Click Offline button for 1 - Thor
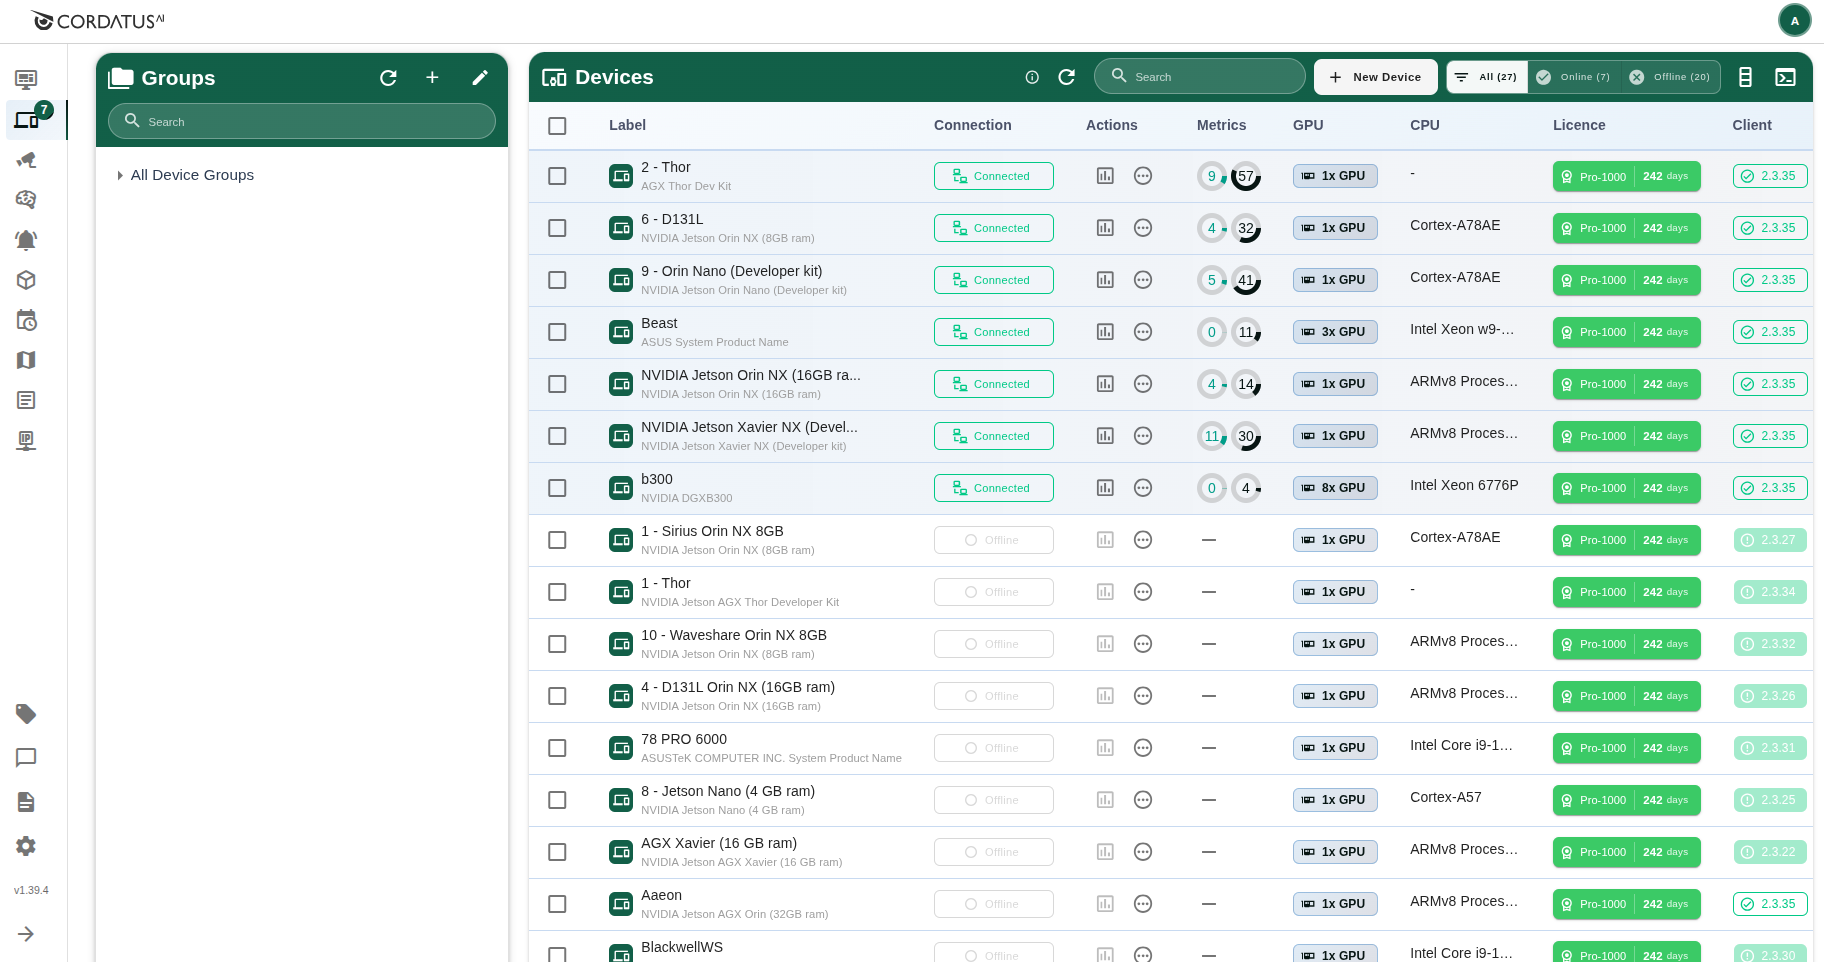 [x=993, y=592]
